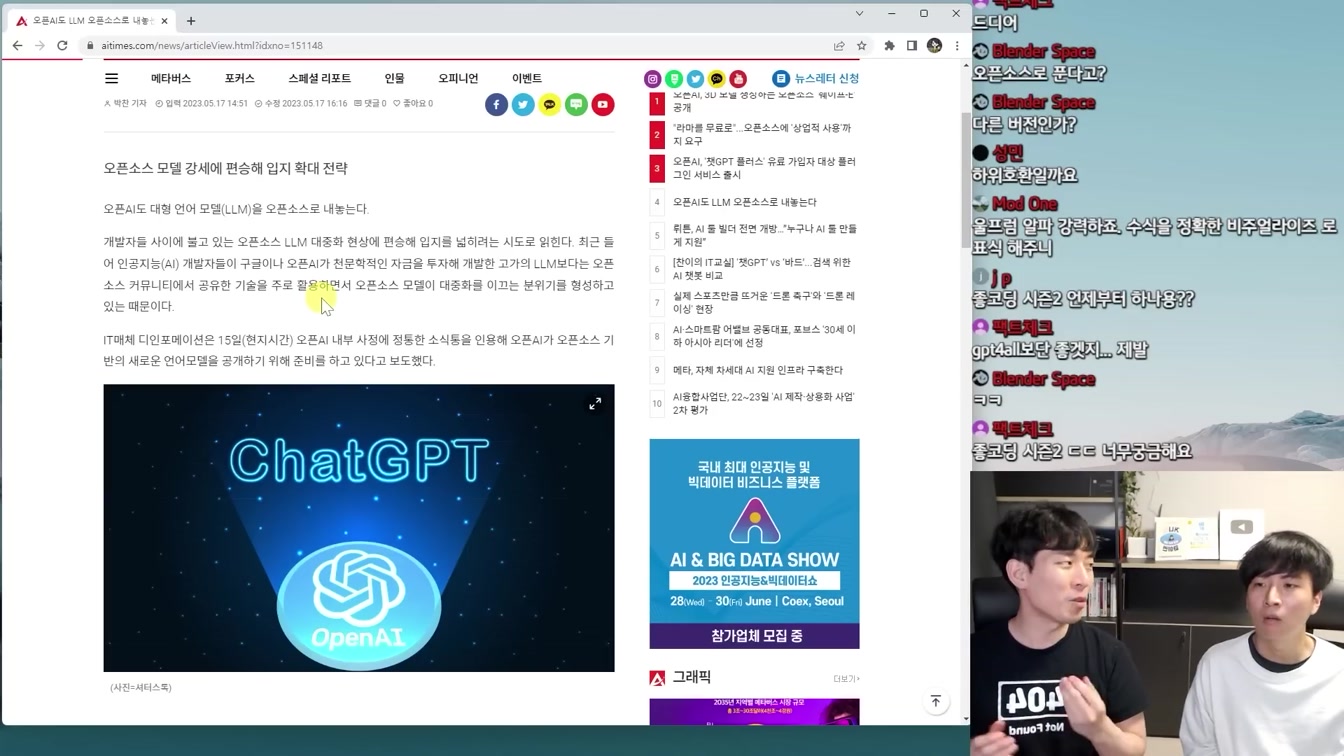
Task: Share this page from the address bar
Action: pos(839,45)
